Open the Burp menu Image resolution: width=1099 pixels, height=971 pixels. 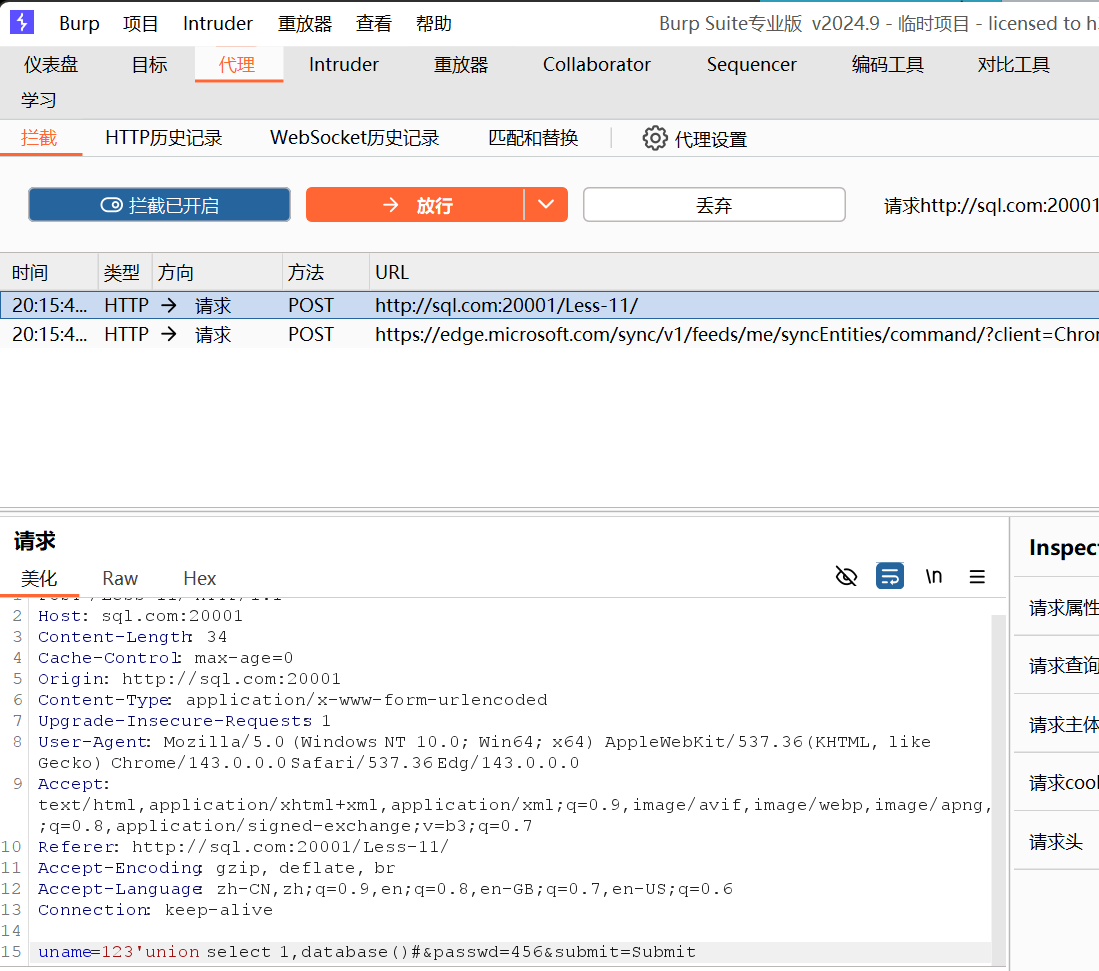pos(79,23)
